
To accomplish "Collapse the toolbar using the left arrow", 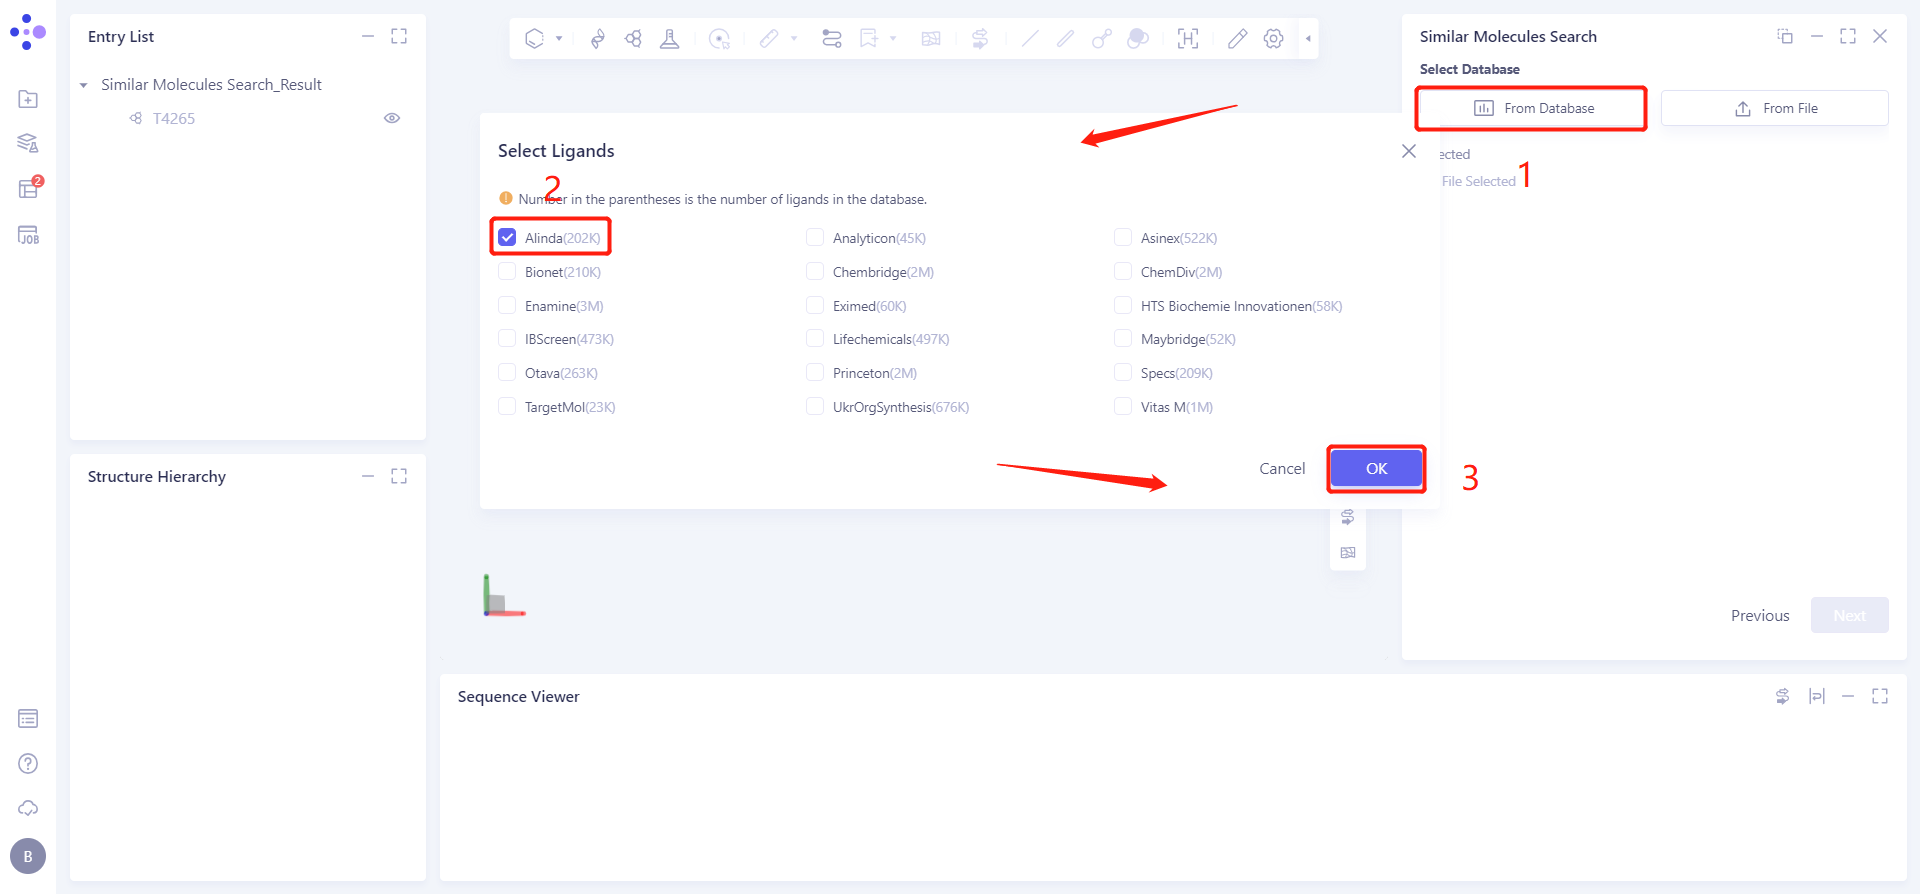I will [x=1308, y=39].
